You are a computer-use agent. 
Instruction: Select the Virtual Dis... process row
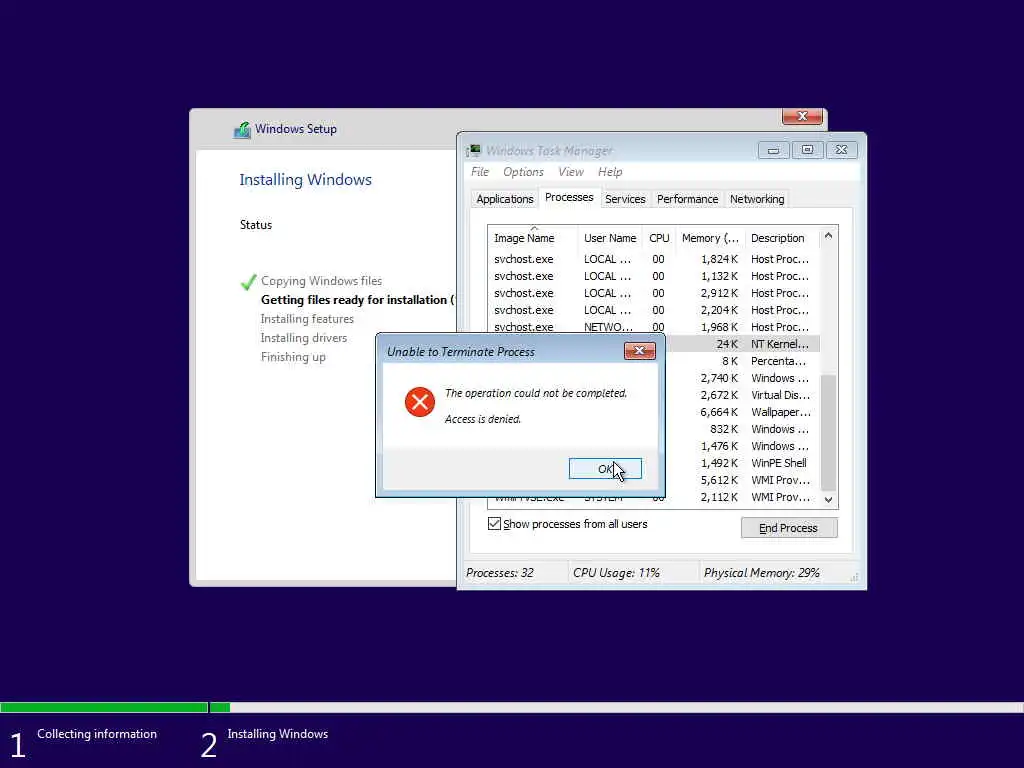742,395
